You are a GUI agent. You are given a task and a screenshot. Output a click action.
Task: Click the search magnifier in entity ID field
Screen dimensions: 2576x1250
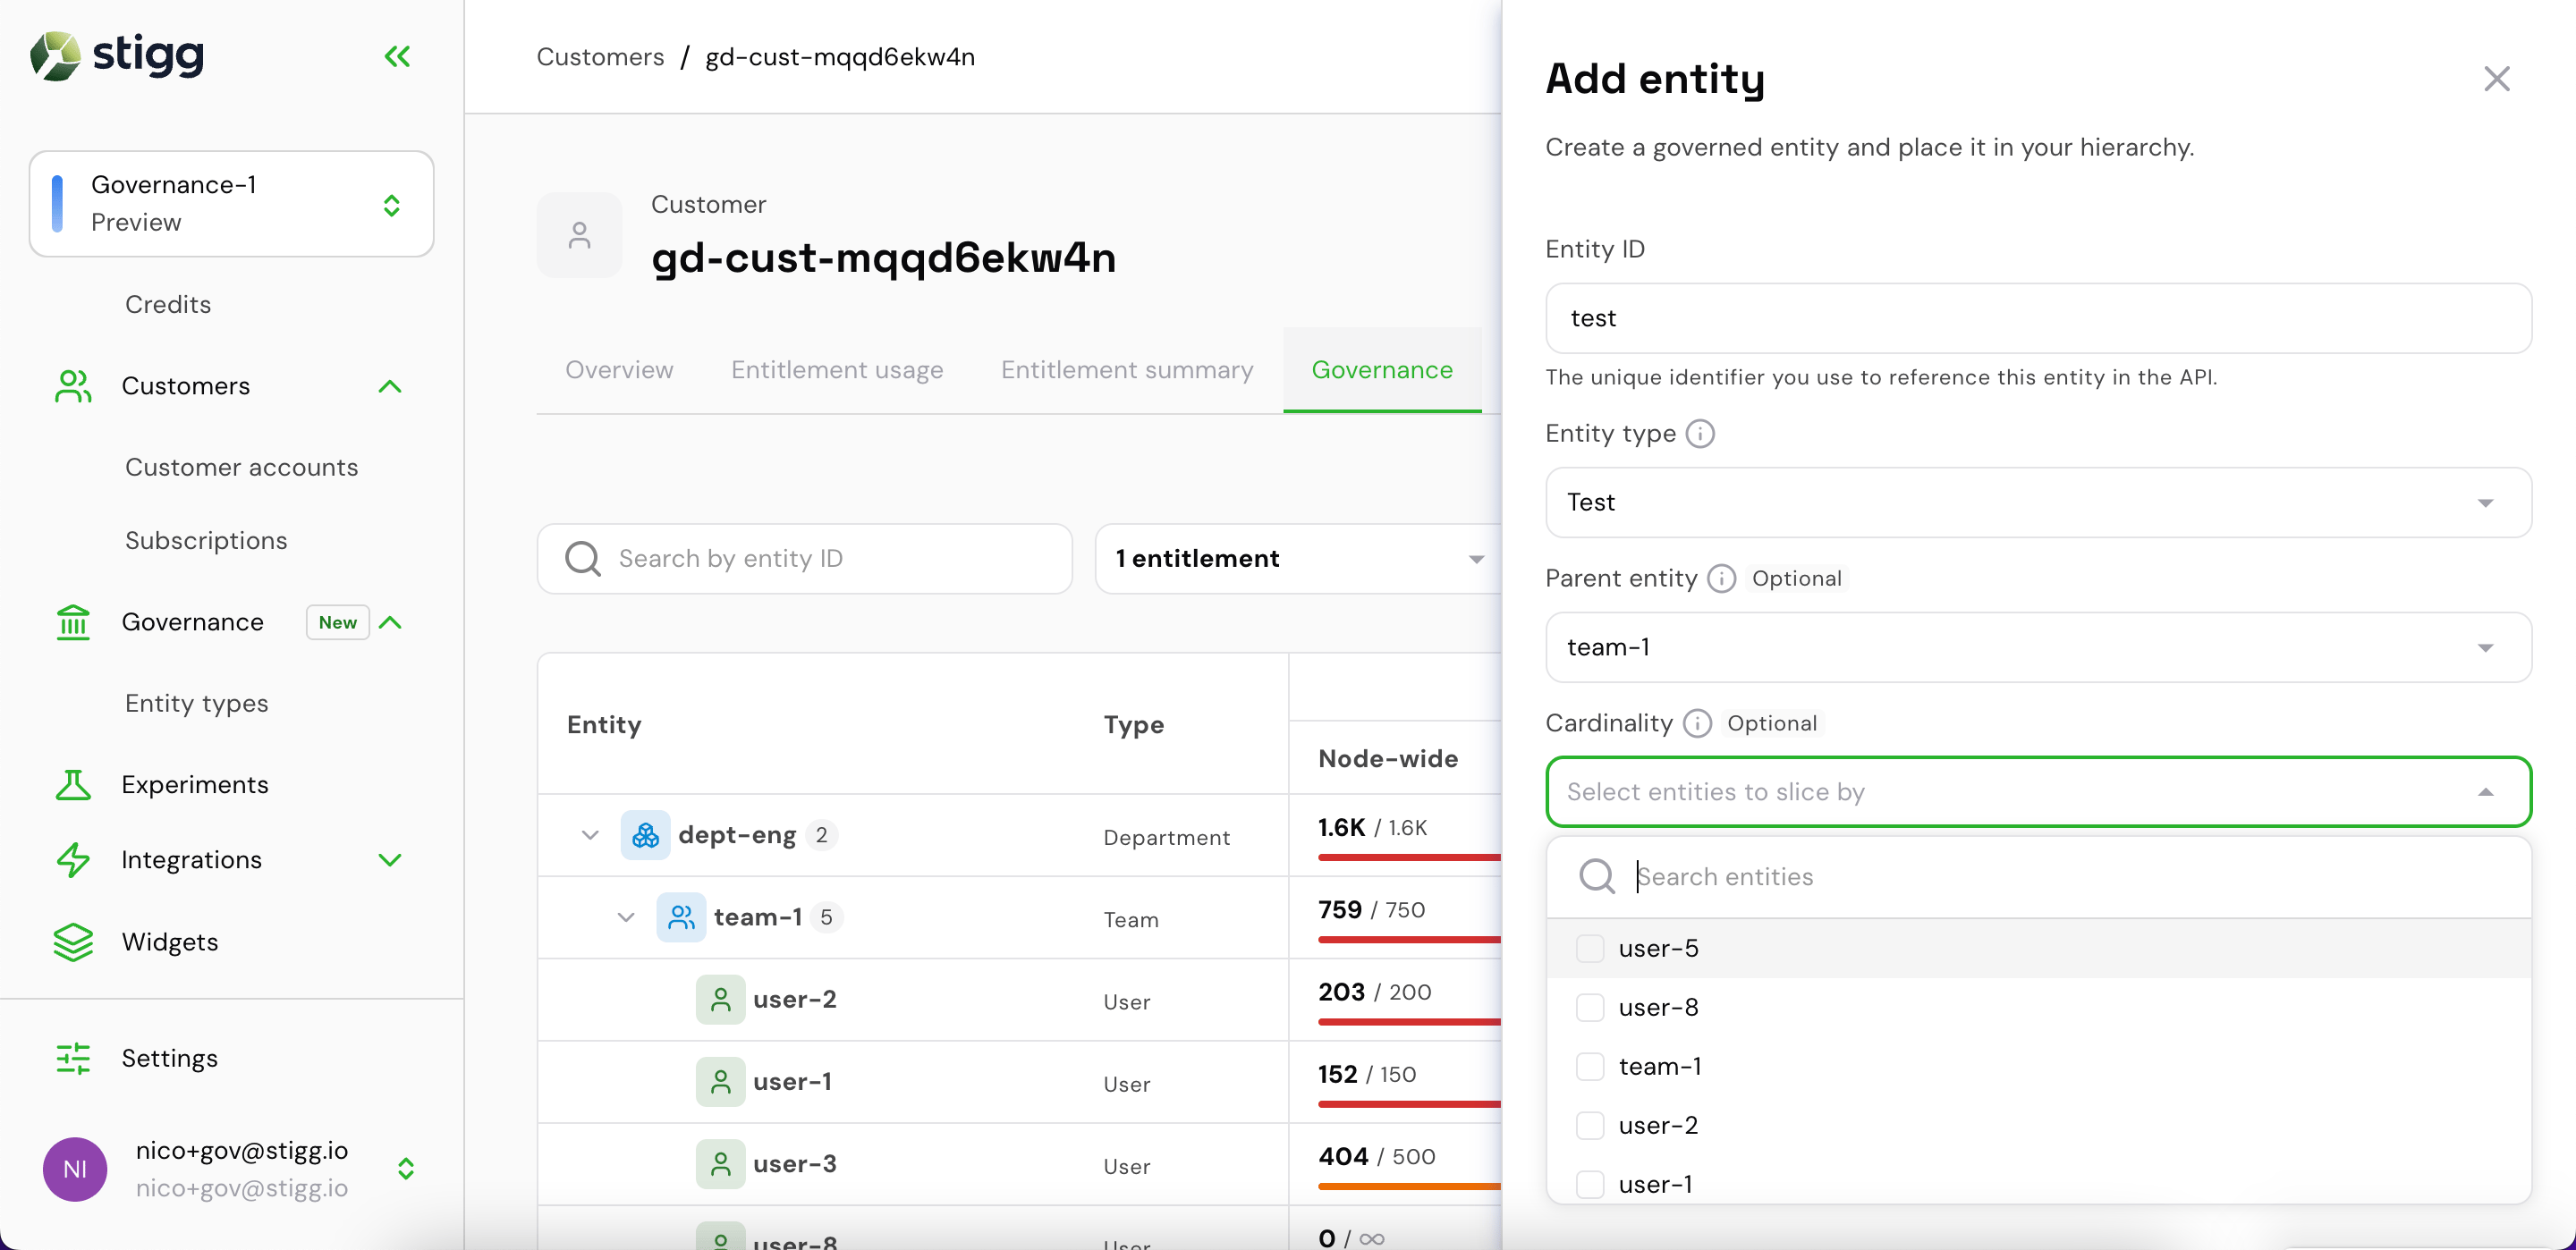pos(583,558)
